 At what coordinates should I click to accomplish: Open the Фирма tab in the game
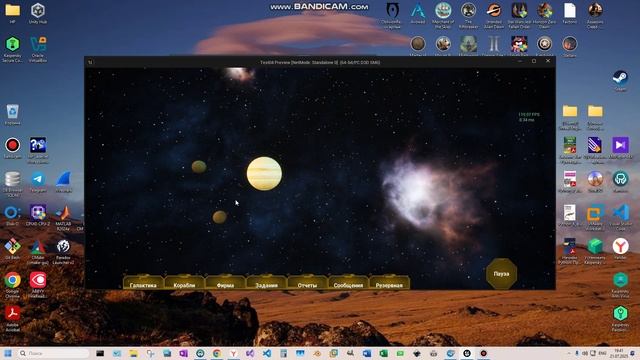click(x=225, y=282)
